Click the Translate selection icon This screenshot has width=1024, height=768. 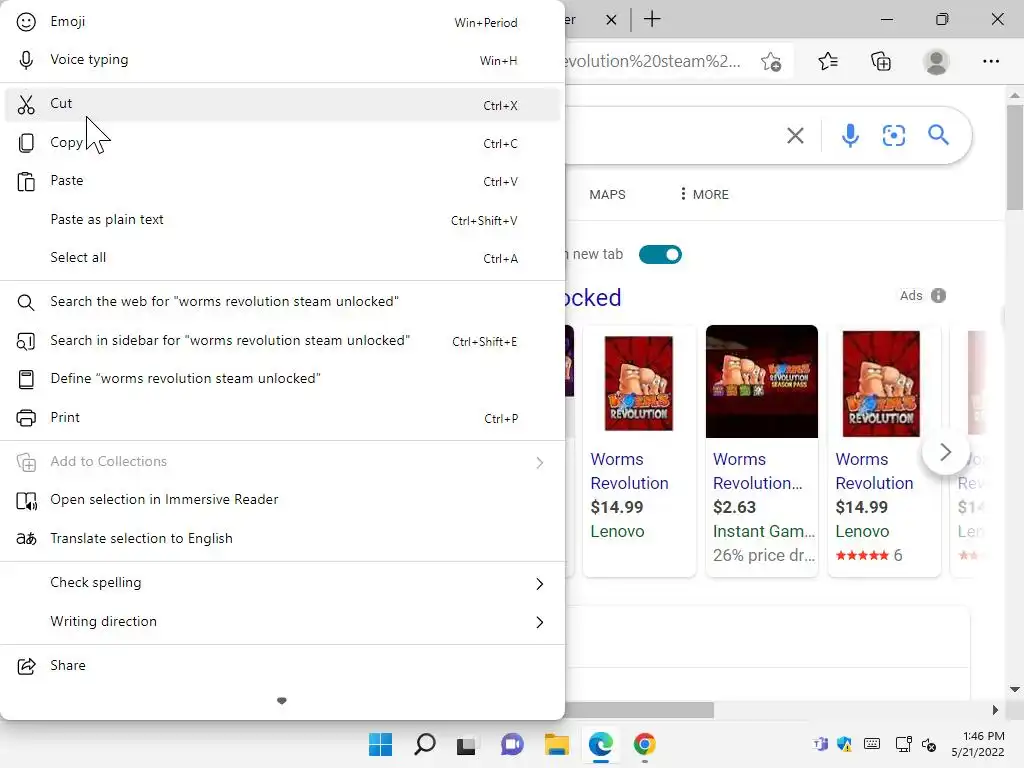point(26,539)
